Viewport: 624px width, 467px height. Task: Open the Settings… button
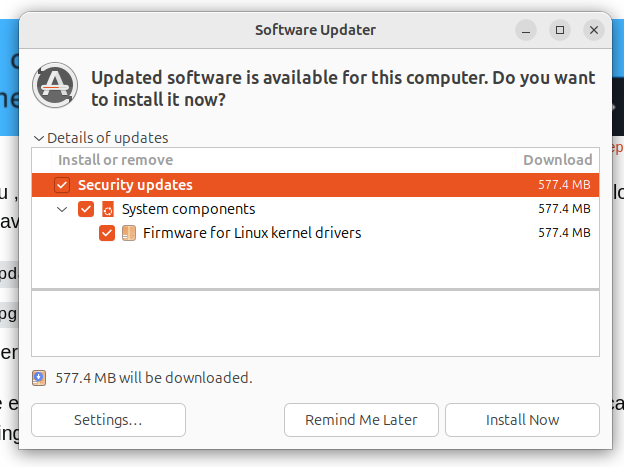pyautogui.click(x=108, y=420)
